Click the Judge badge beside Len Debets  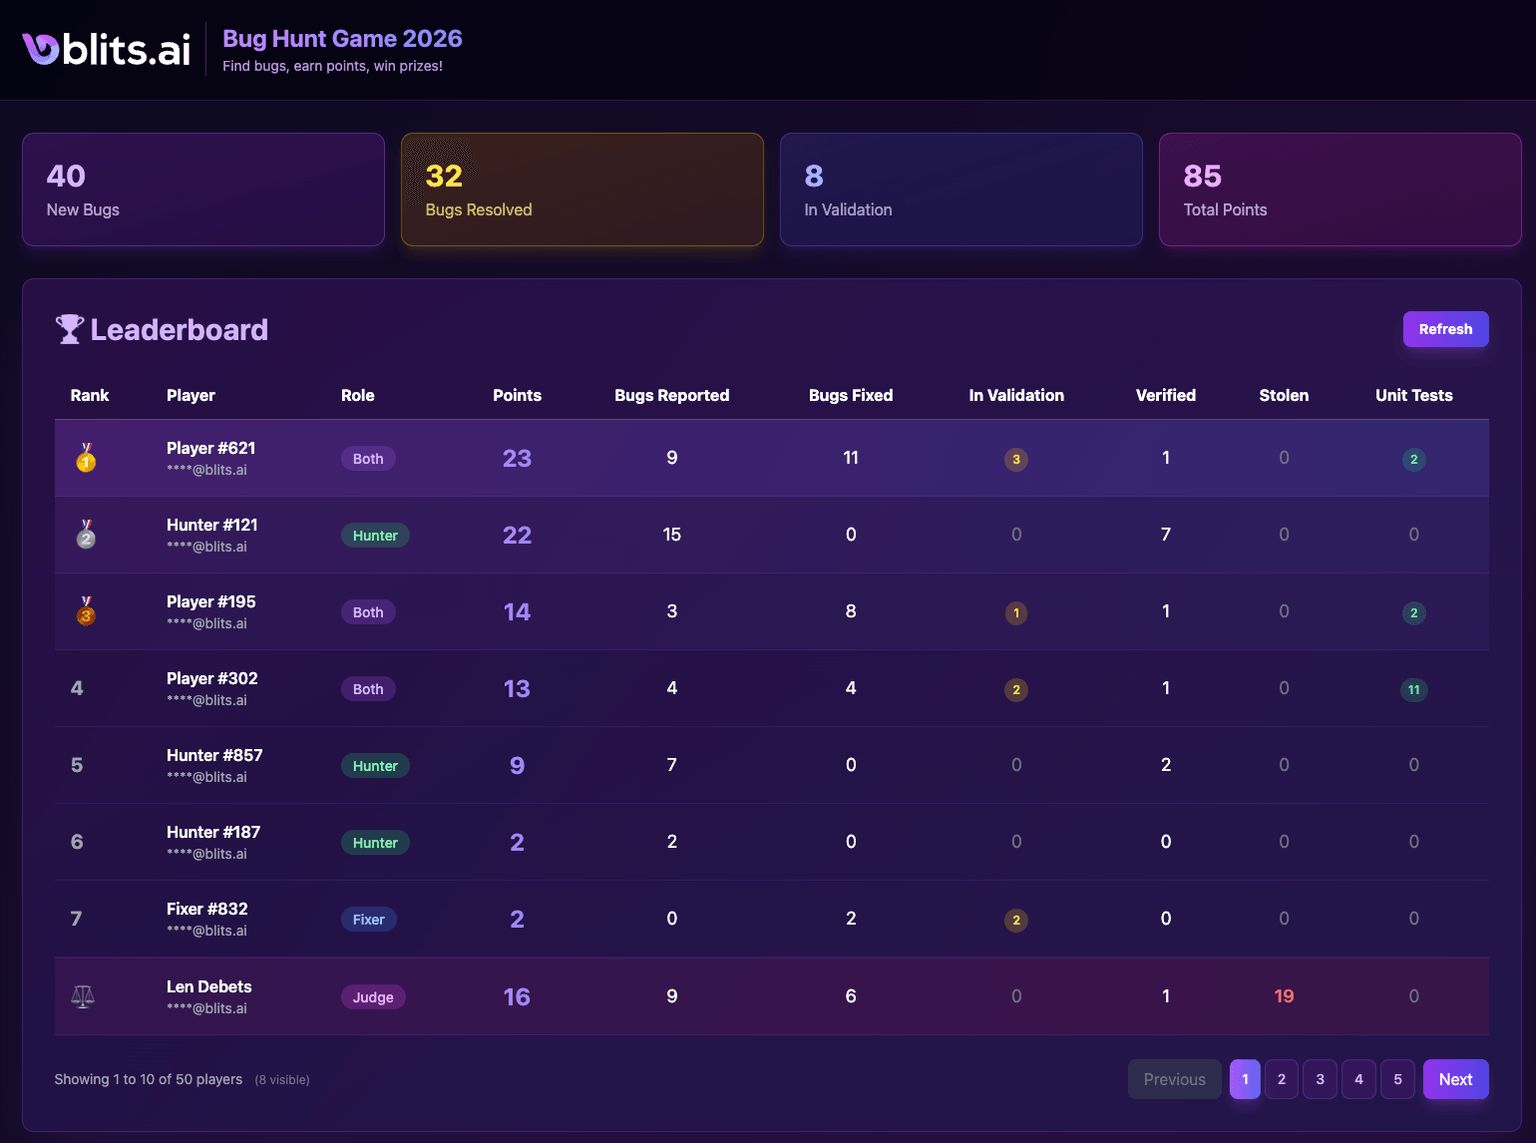(373, 997)
